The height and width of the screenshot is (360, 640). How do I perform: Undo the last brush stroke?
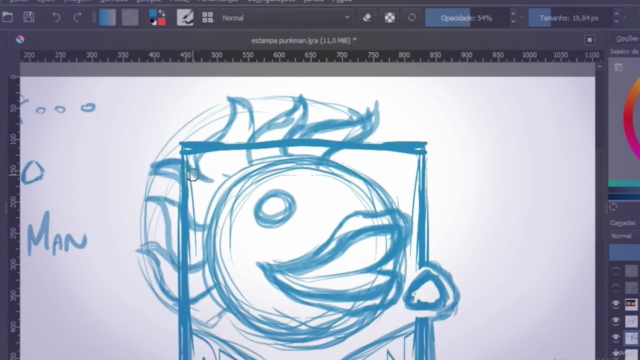(x=56, y=18)
